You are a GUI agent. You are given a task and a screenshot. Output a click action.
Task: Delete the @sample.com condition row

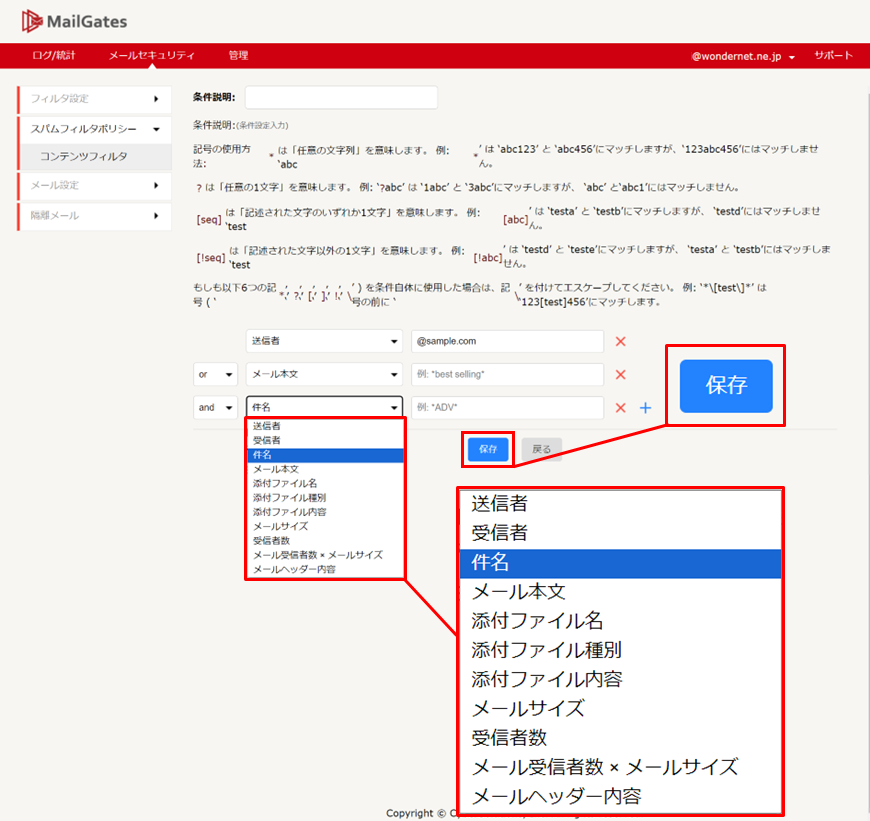pyautogui.click(x=620, y=342)
